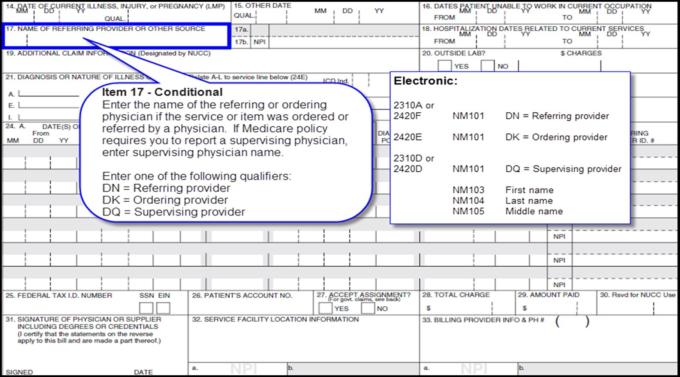Click the Electronic heading in the info box

(425, 81)
